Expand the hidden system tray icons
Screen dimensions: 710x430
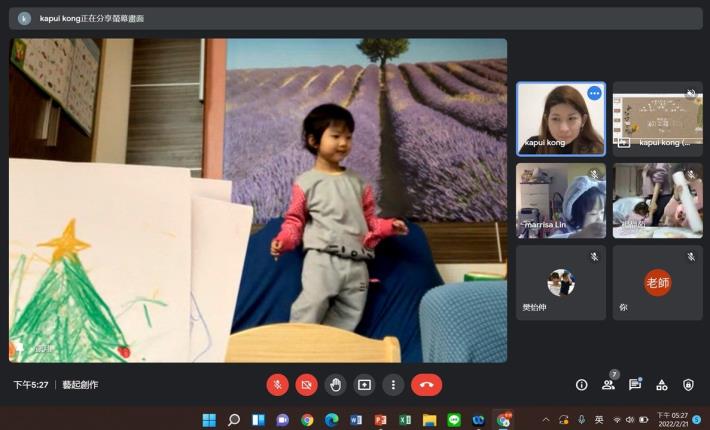pos(546,420)
